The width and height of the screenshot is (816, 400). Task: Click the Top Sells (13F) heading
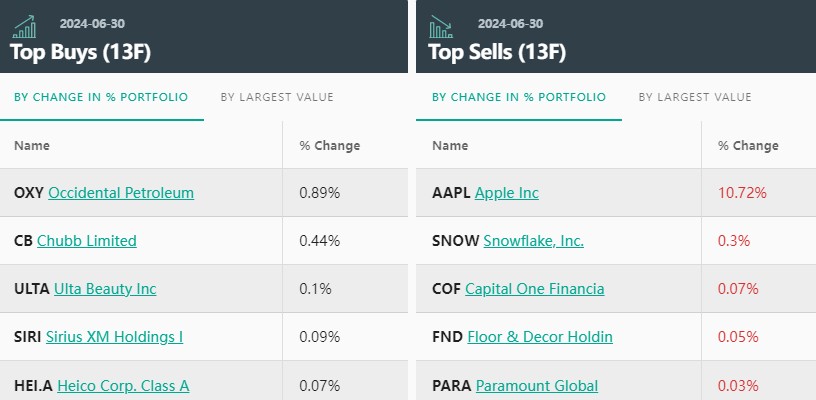click(x=498, y=52)
